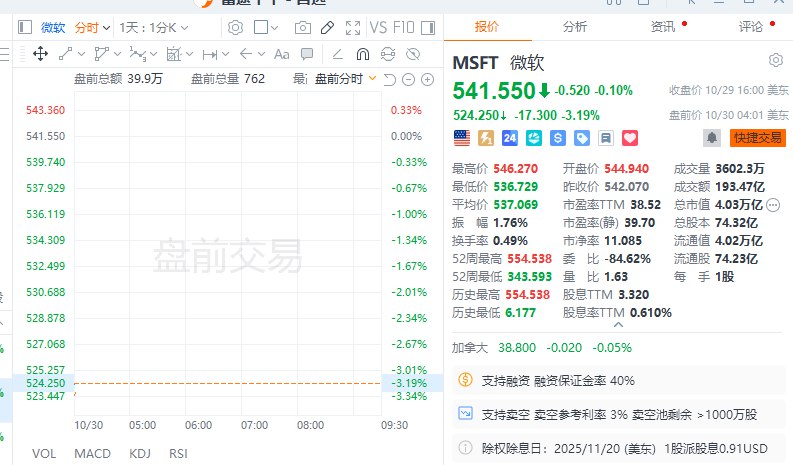Screen dimensions: 793x465
Task: Select the move crosshair tool
Action: (40, 54)
